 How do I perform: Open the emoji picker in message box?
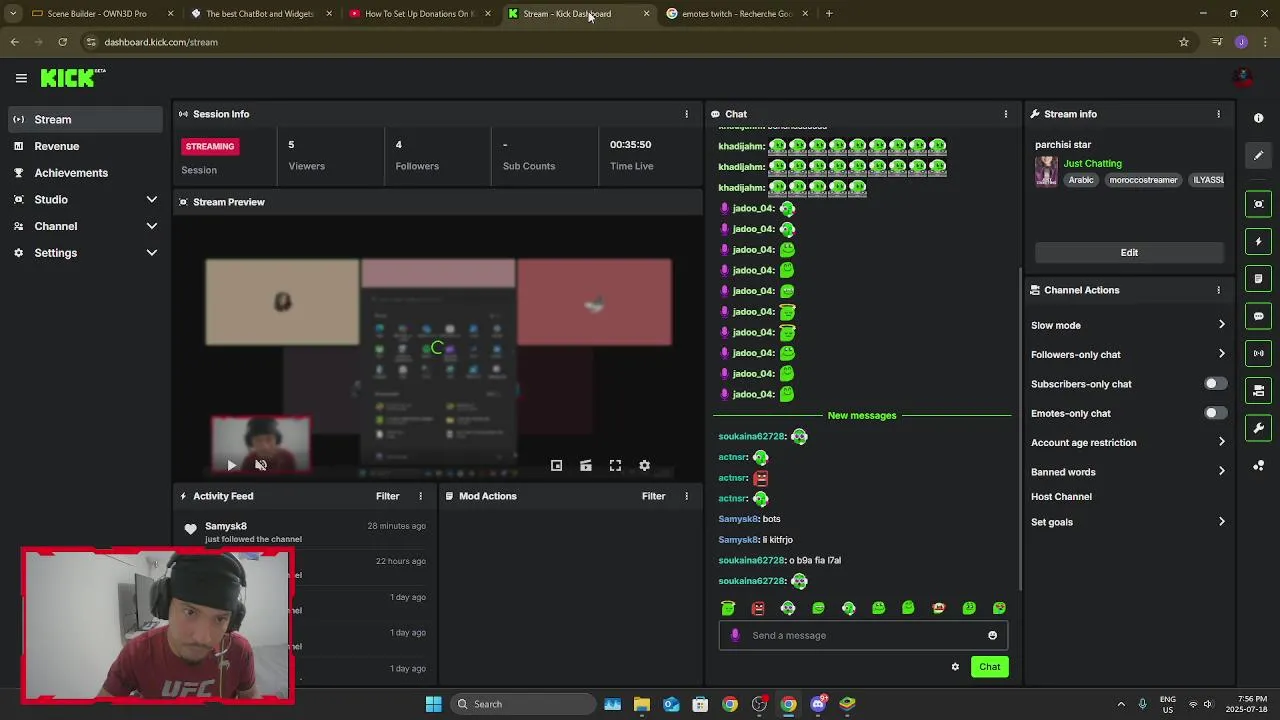[x=992, y=635]
